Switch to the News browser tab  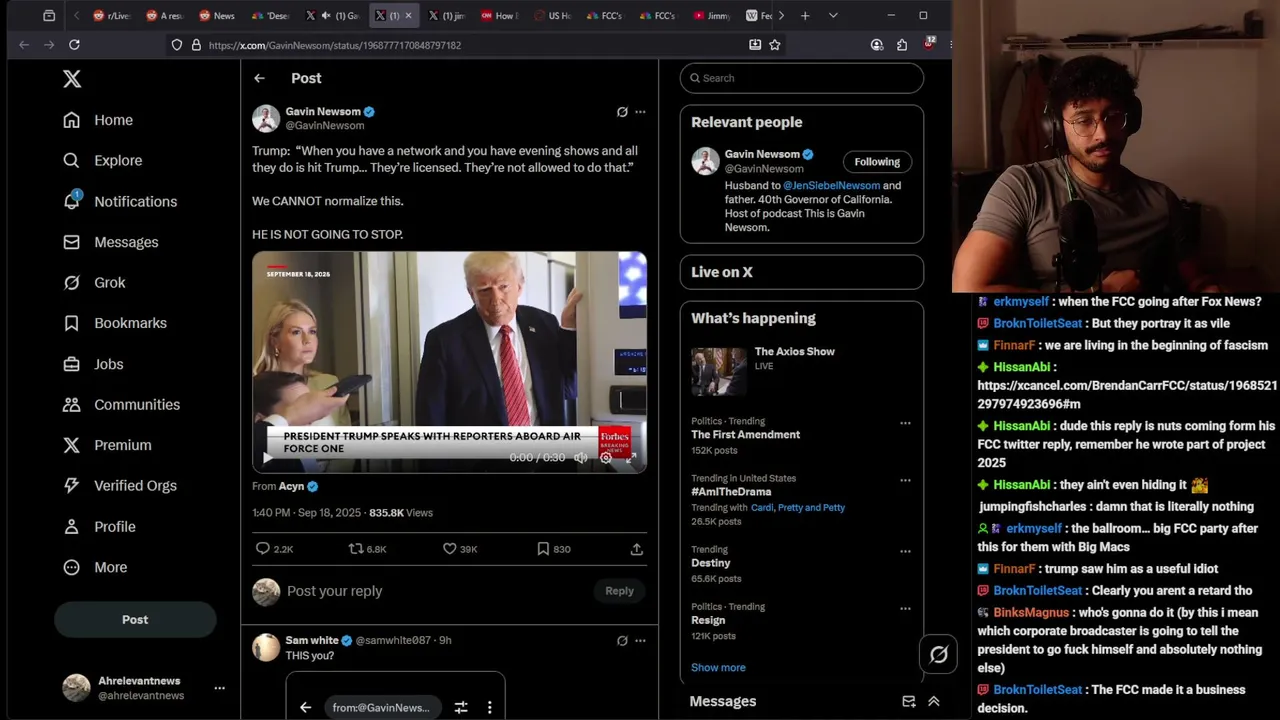tap(216, 16)
